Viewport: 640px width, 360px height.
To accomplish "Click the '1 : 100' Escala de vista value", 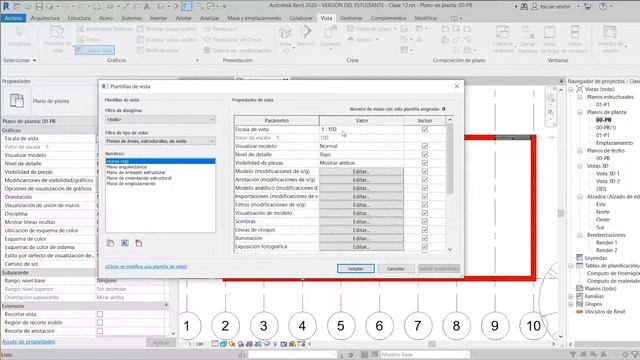I will pos(361,129).
